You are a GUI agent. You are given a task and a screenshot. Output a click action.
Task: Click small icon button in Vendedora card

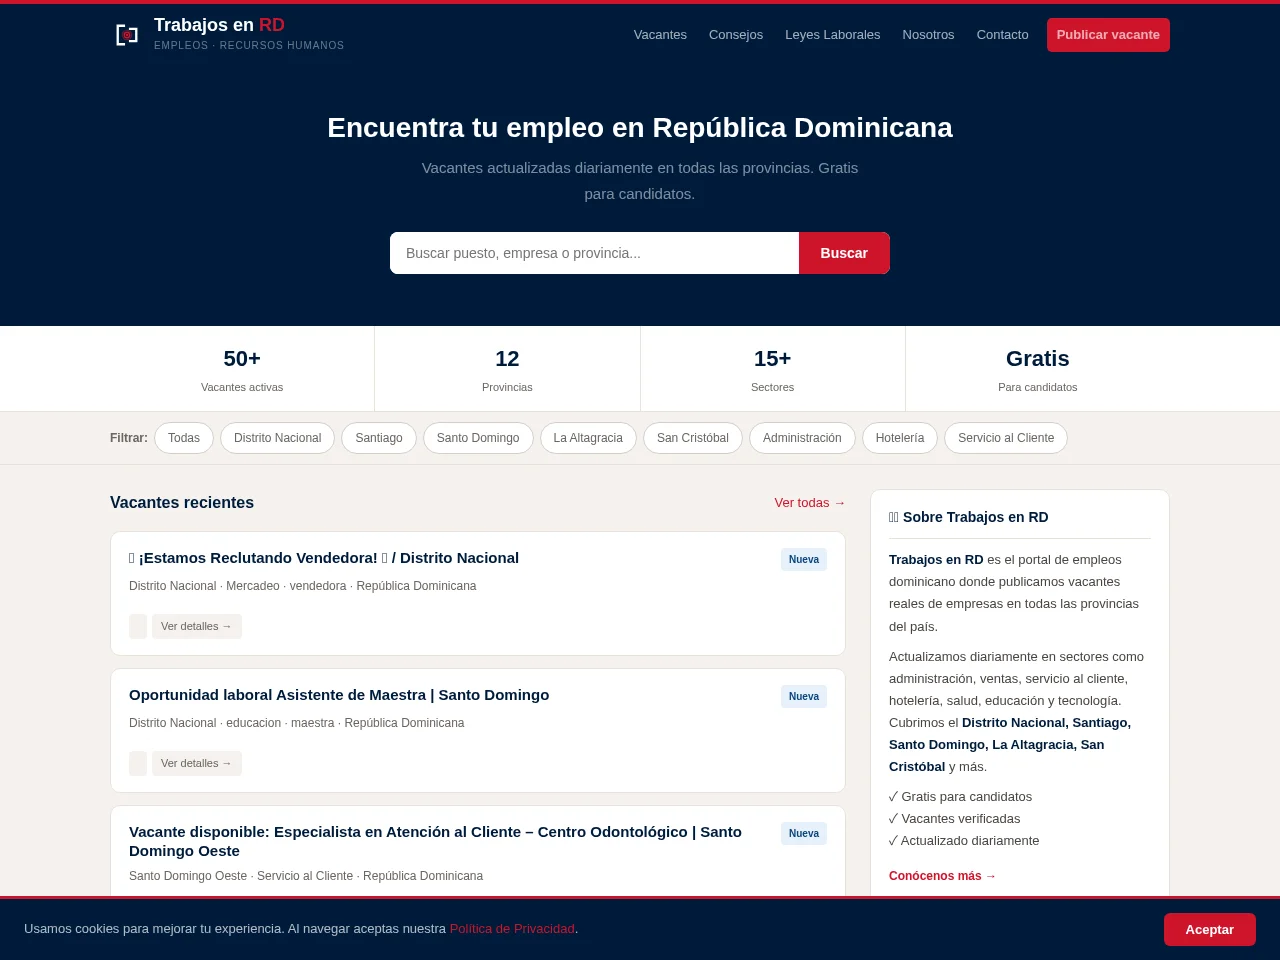pos(138,626)
